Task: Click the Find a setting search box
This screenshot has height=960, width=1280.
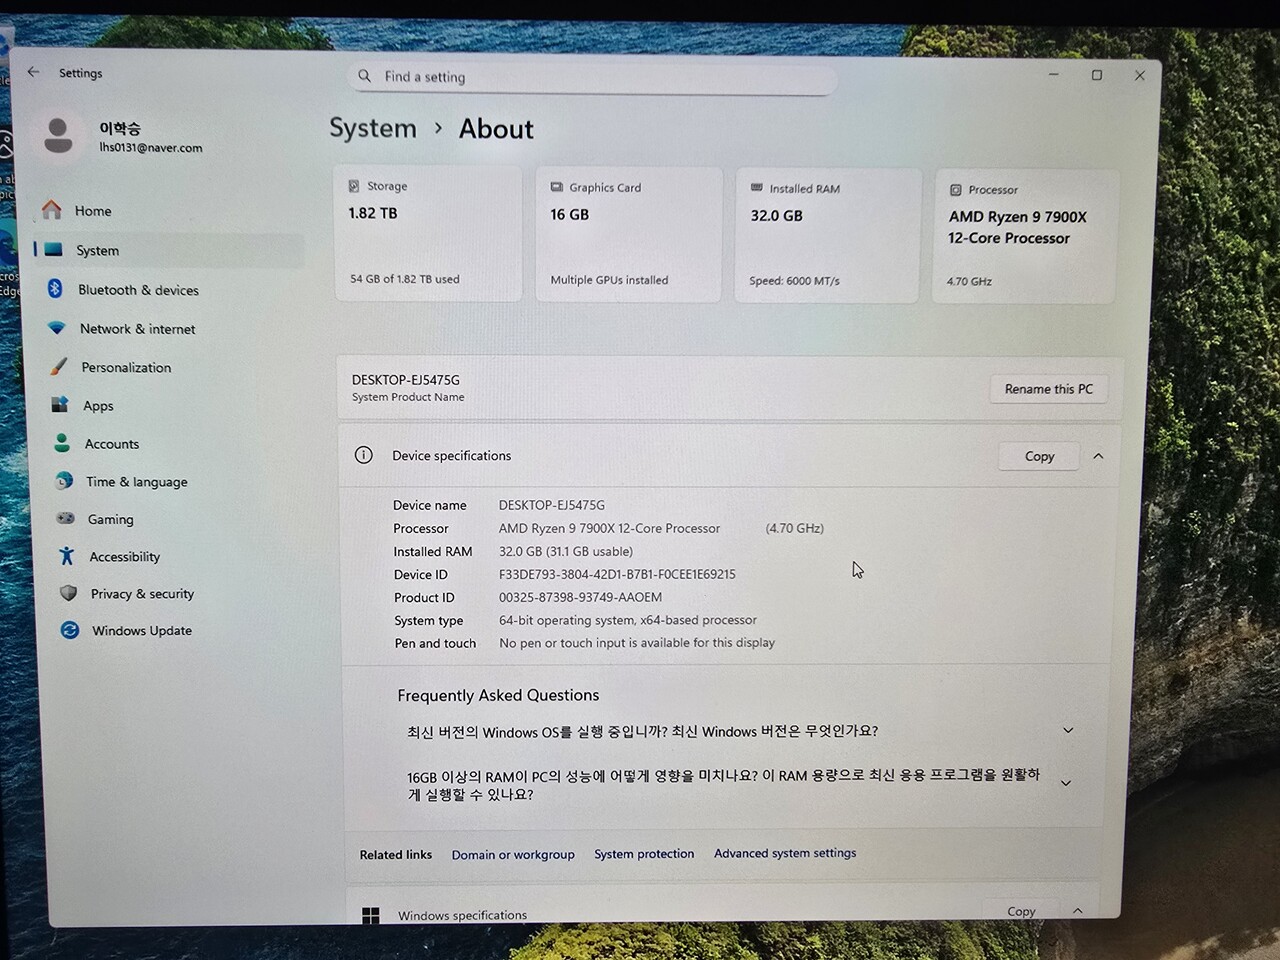Action: coord(595,77)
